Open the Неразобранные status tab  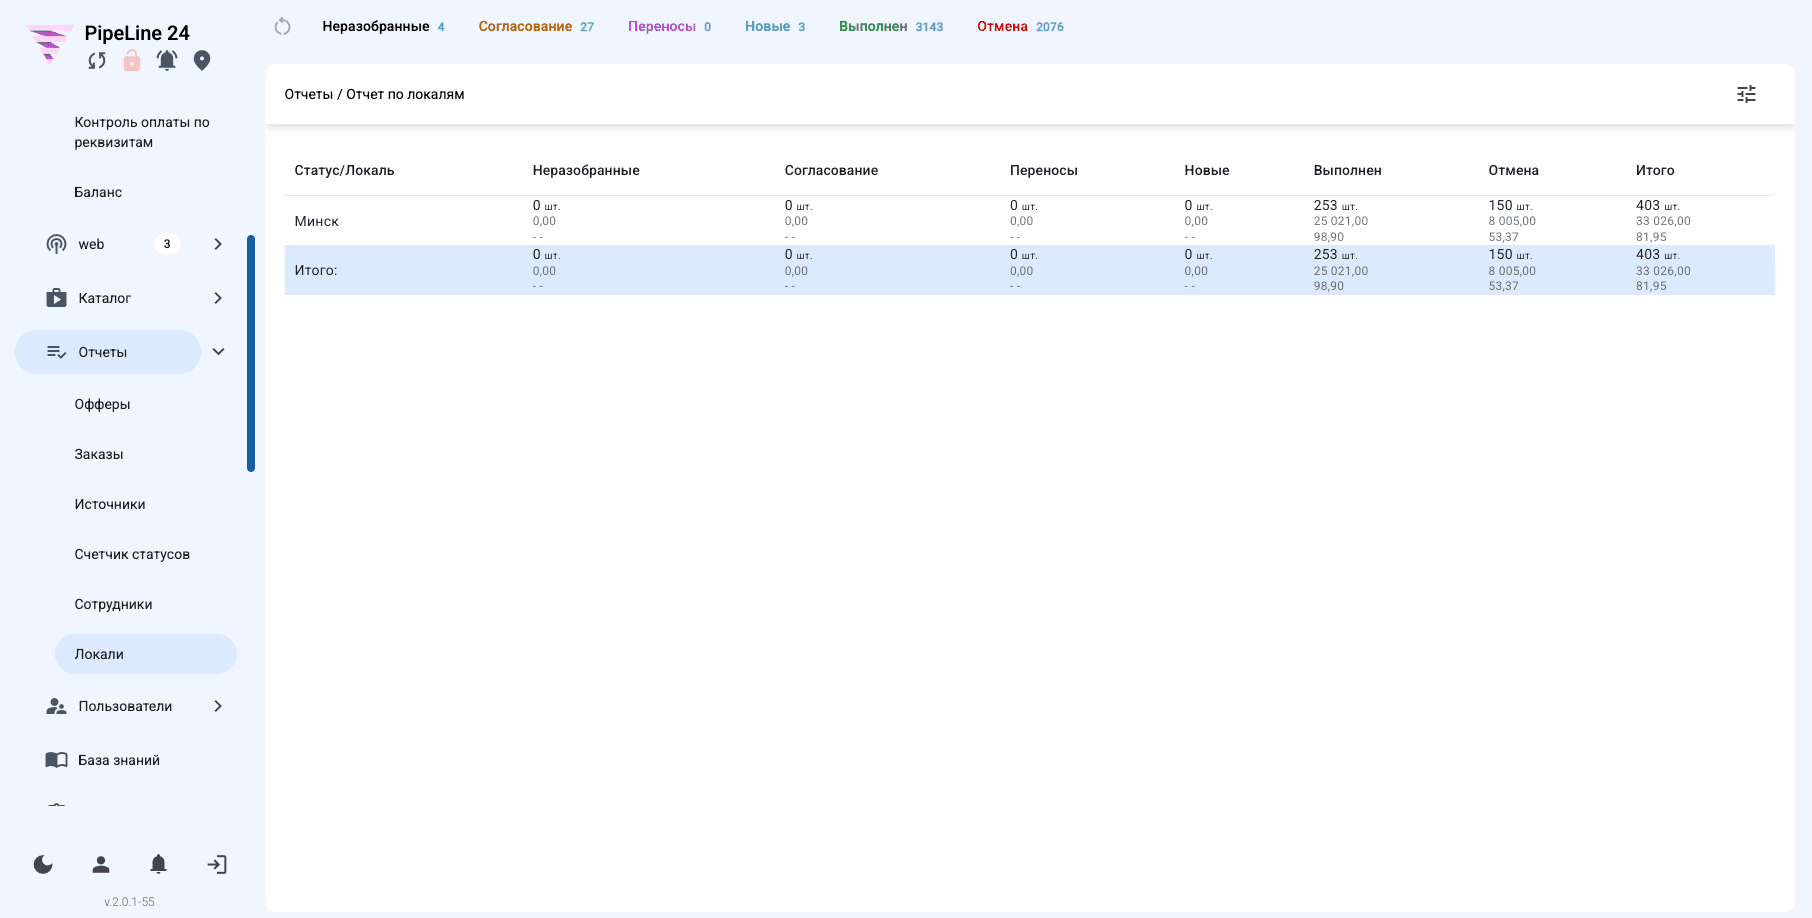coord(383,27)
